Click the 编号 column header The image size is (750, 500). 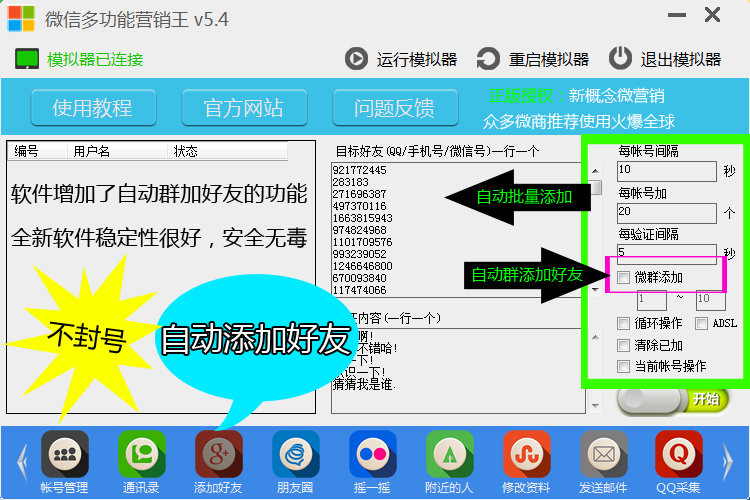coord(37,151)
